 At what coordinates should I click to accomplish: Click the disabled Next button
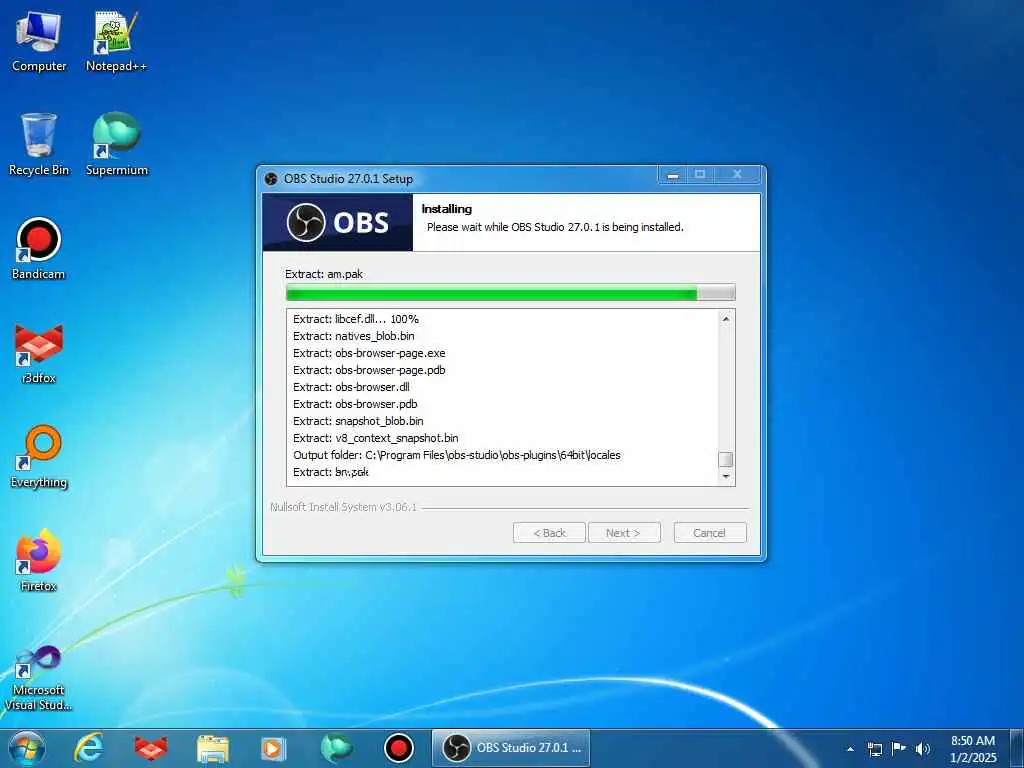pyautogui.click(x=624, y=533)
